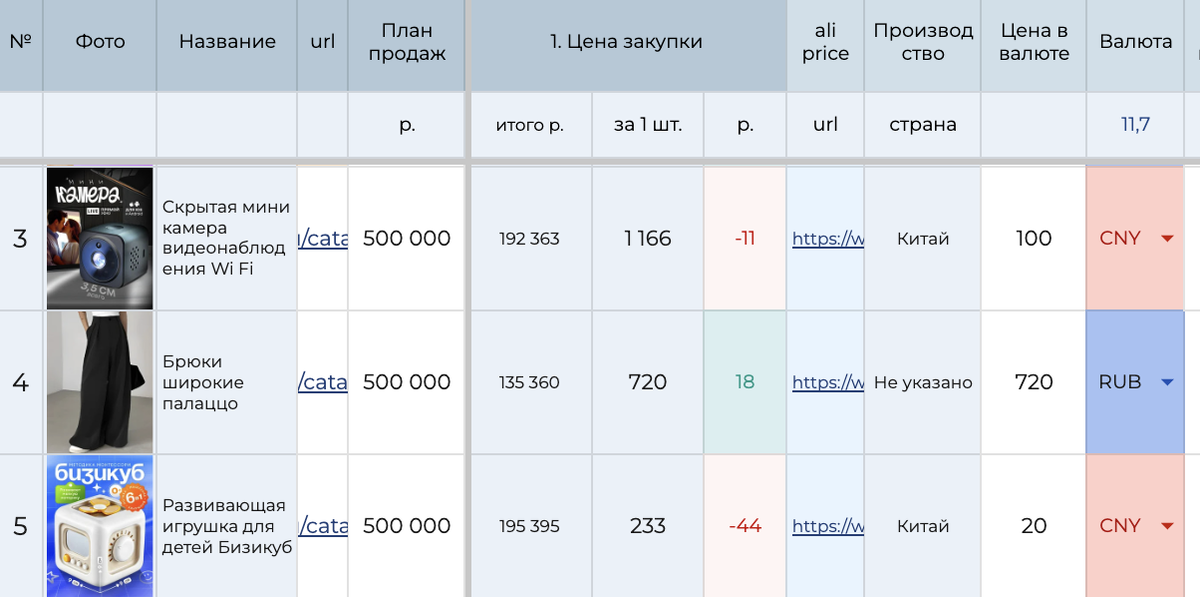This screenshot has height=597, width=1200.
Task: Open the CNY currency dropdown in row 5
Action: coord(1166,526)
